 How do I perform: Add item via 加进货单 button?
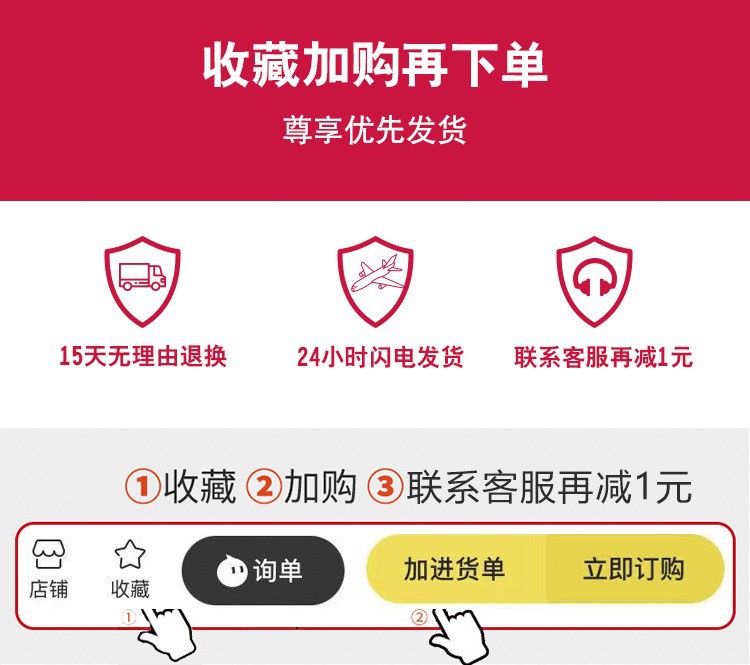[455, 569]
